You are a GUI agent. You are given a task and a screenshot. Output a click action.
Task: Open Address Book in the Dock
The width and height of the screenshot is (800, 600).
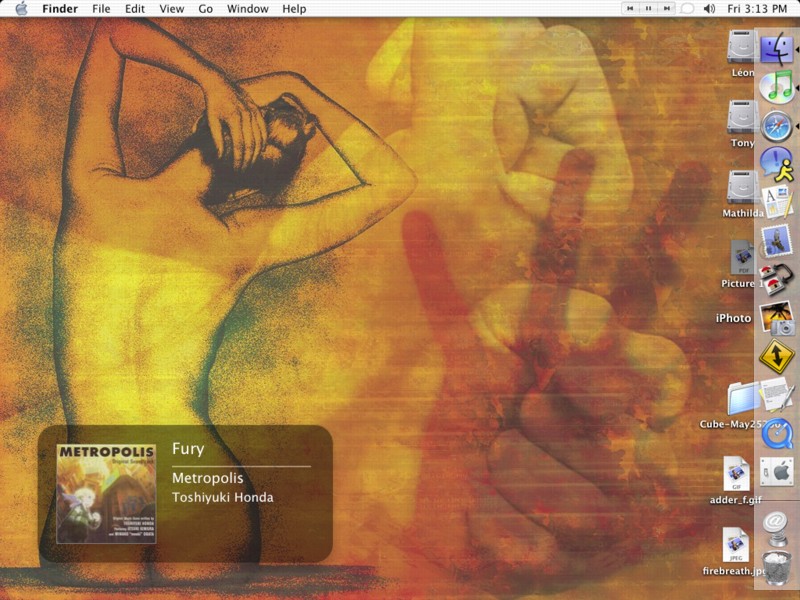click(x=776, y=201)
